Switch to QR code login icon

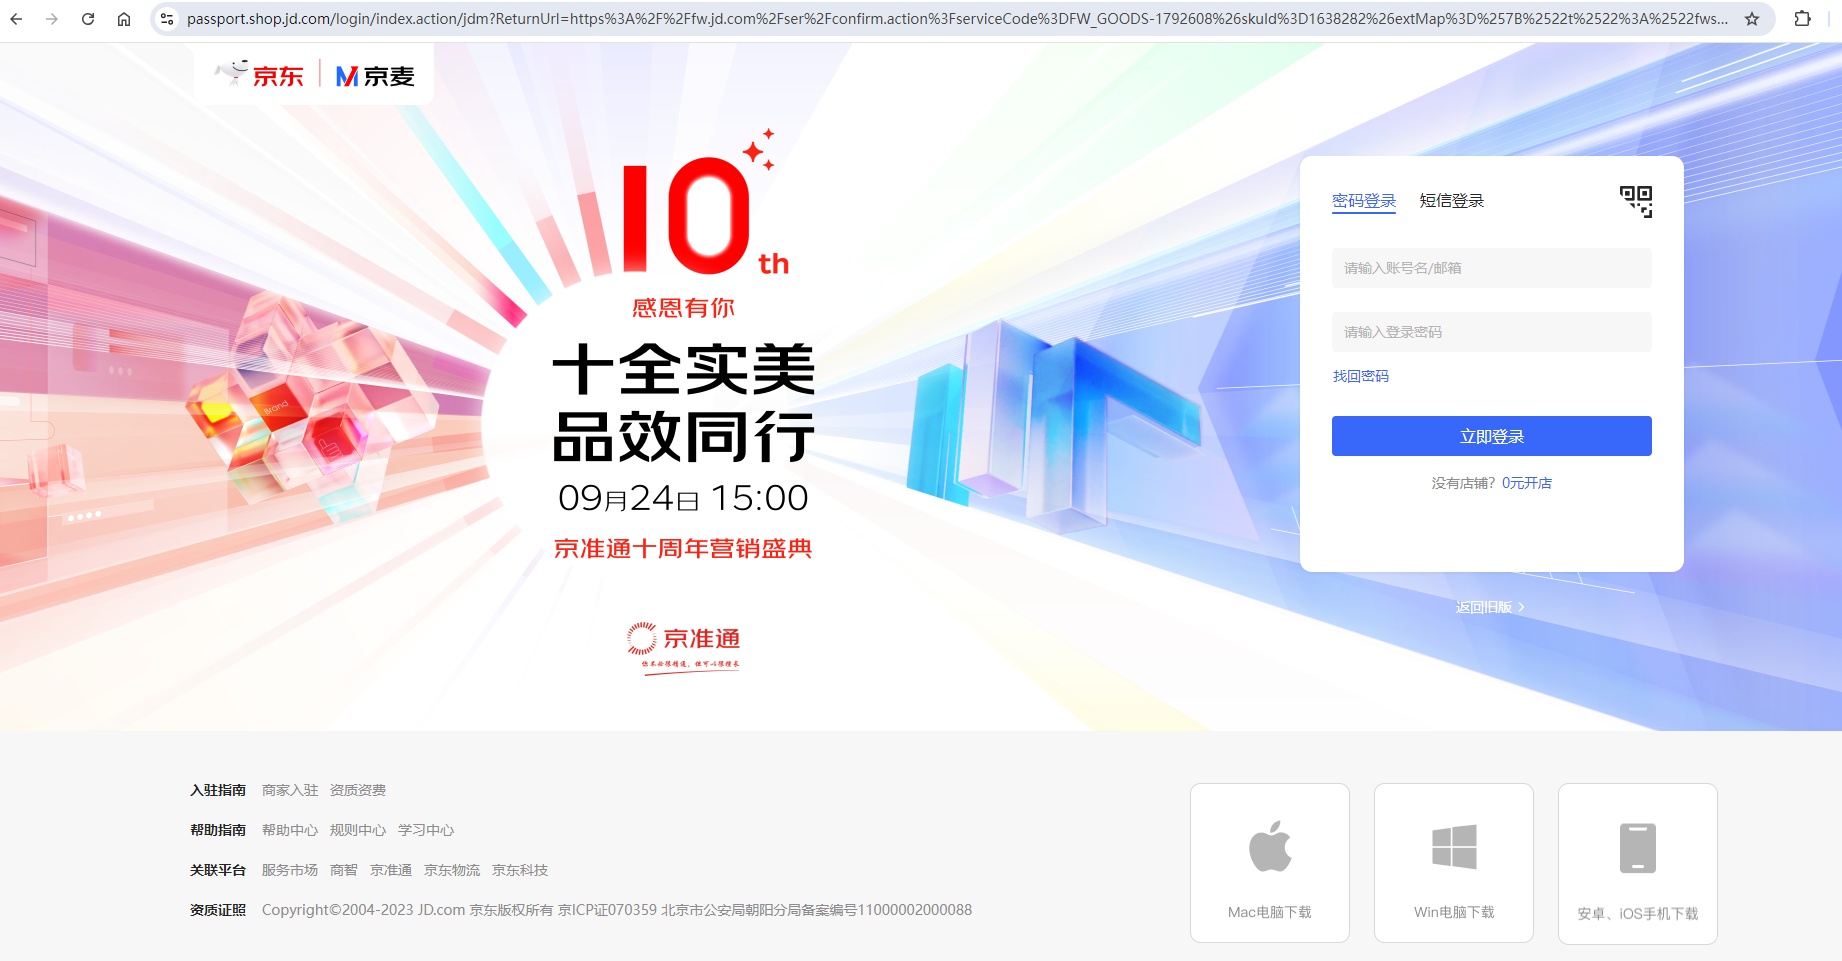1636,201
